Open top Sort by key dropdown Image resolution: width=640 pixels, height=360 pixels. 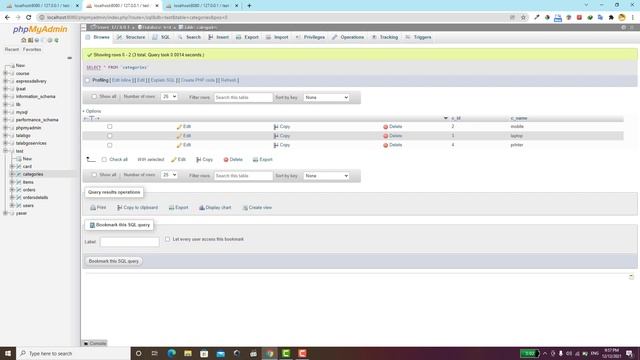tap(326, 98)
